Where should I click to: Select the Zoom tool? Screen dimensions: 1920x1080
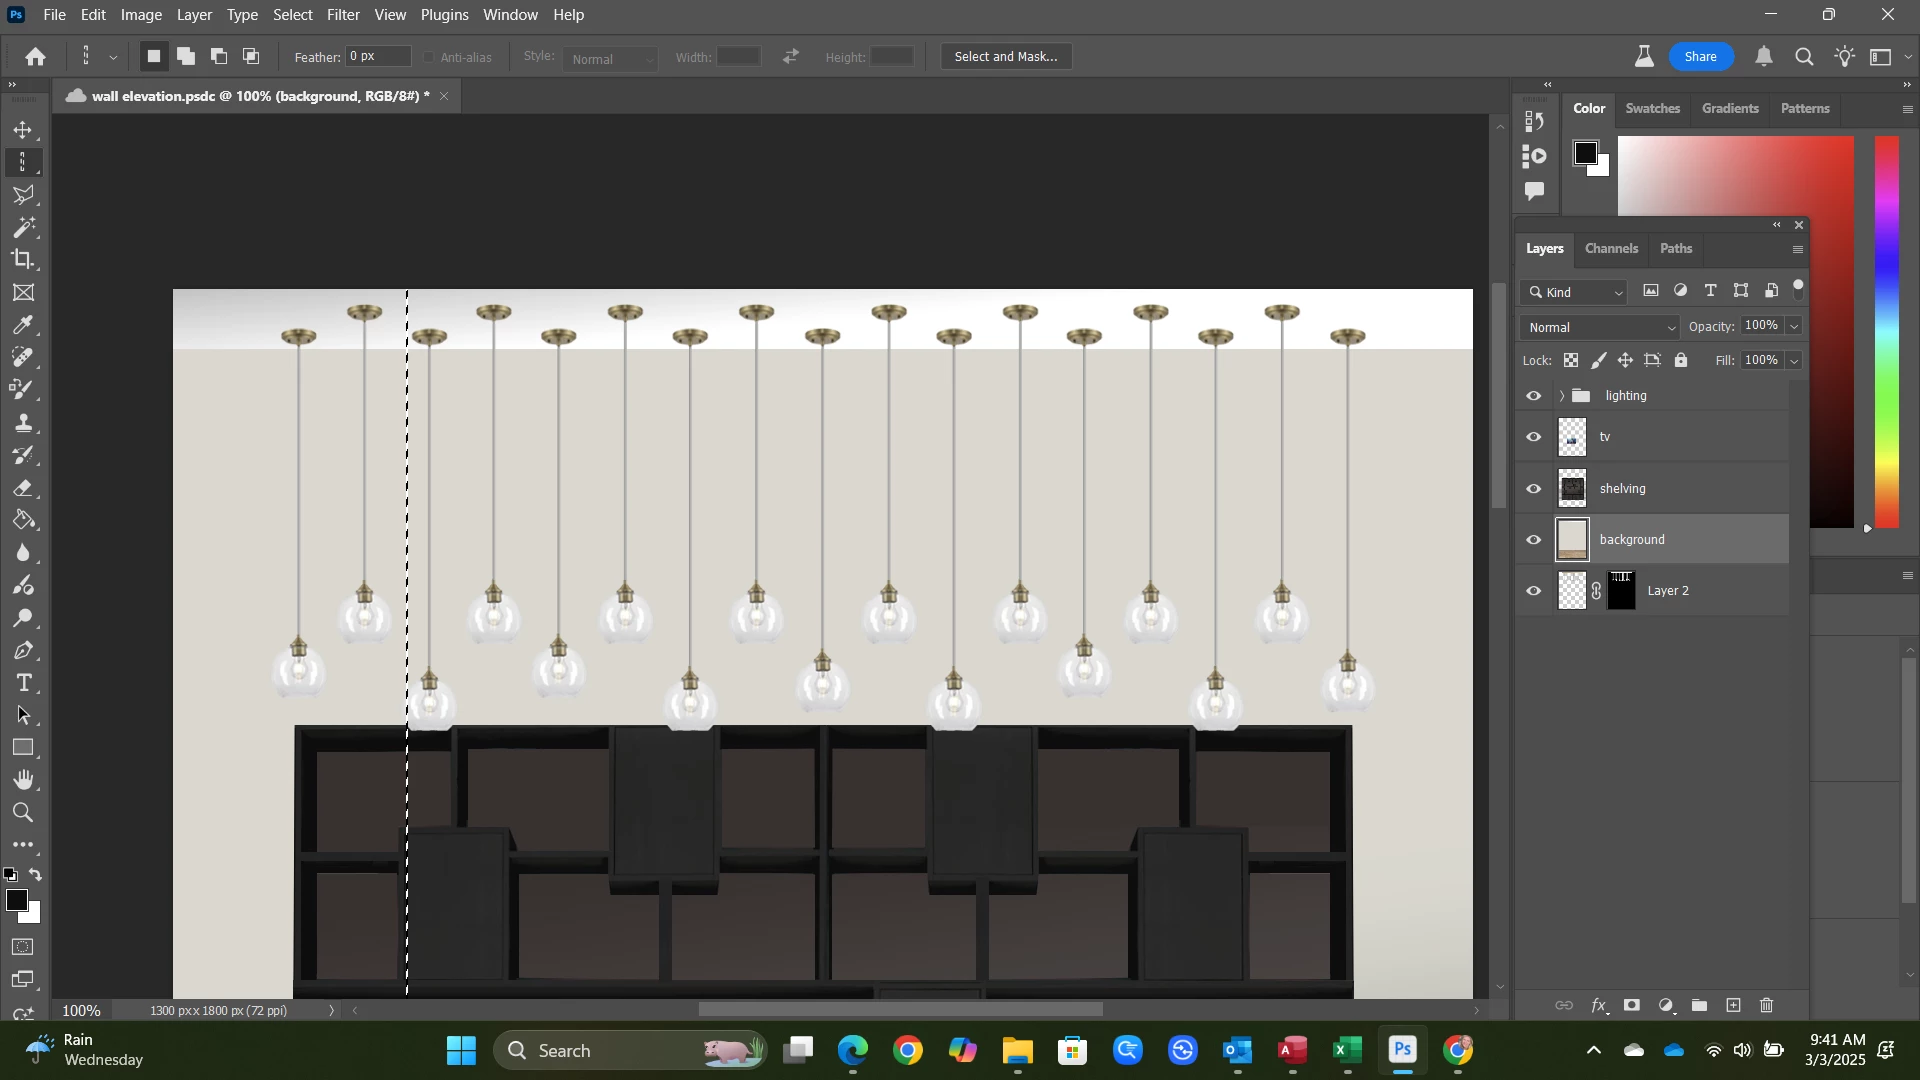pos(23,813)
